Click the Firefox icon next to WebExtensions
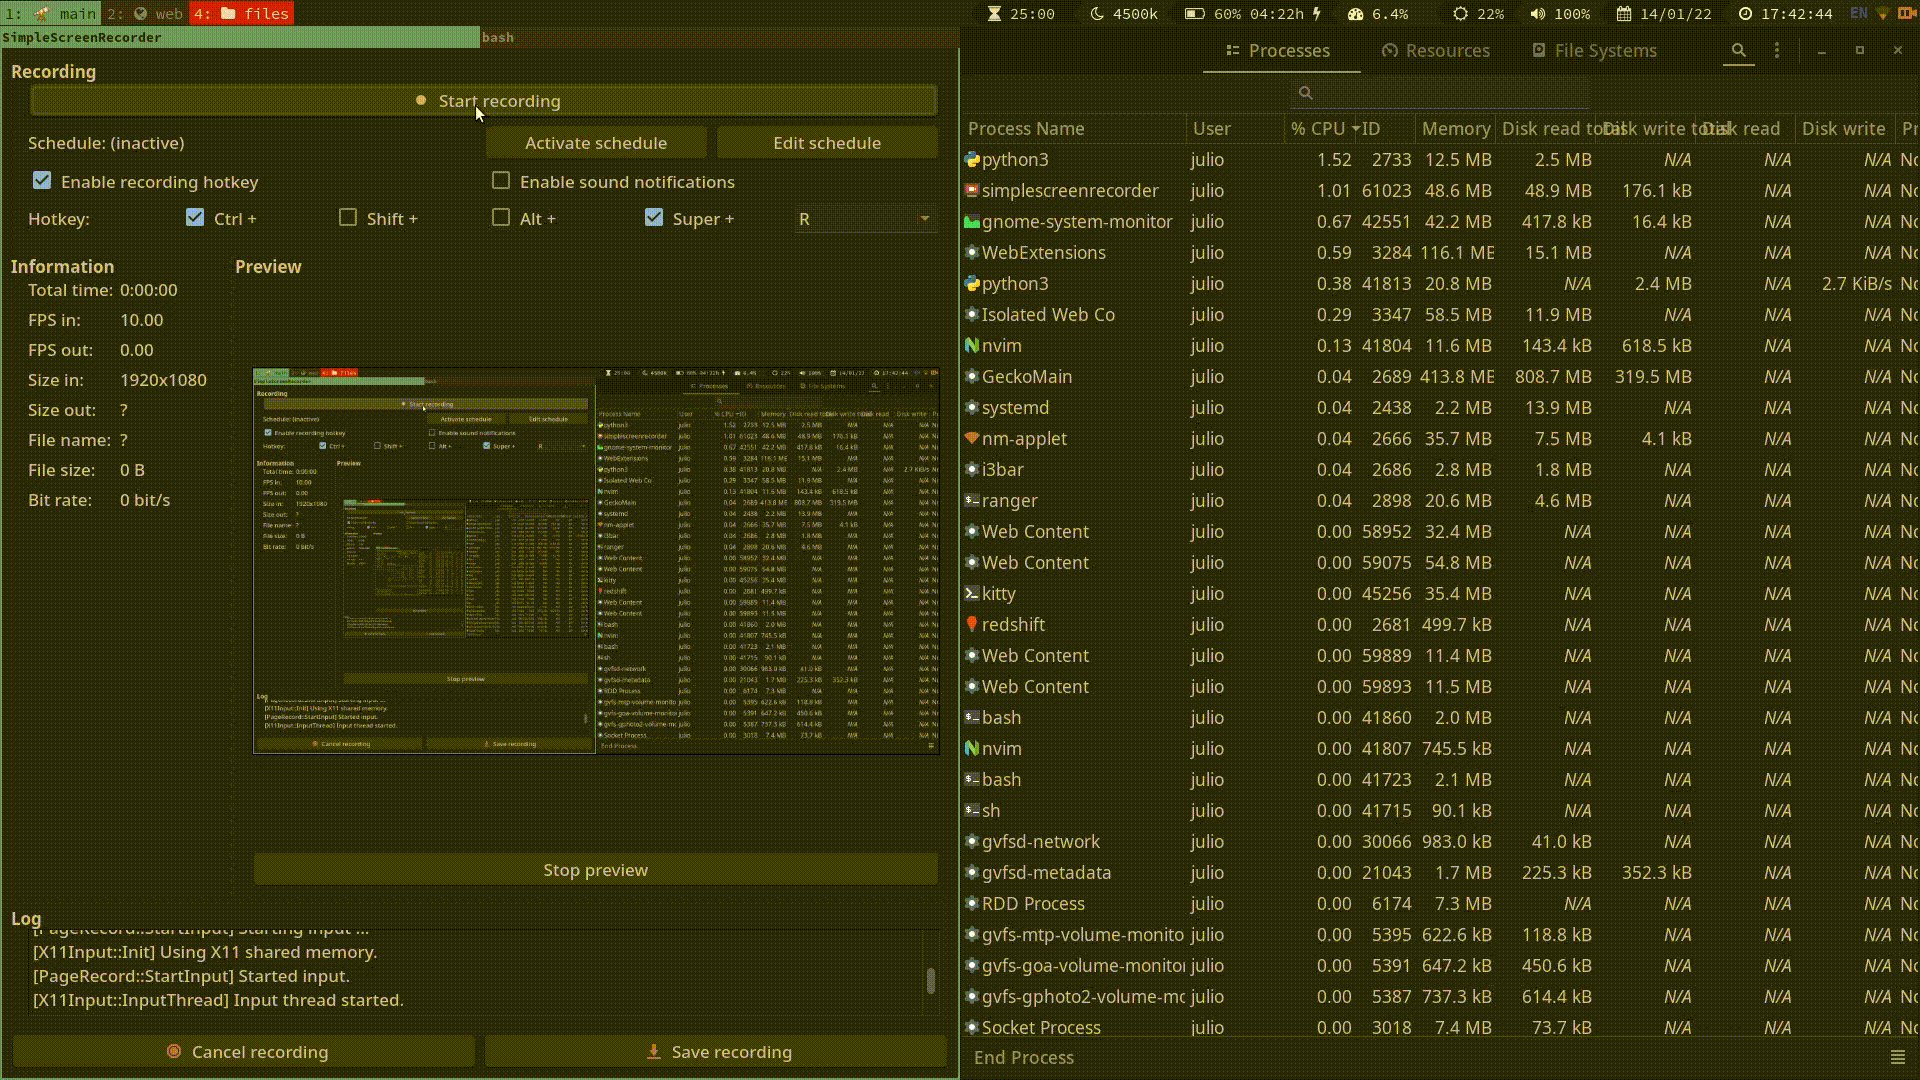 [972, 252]
